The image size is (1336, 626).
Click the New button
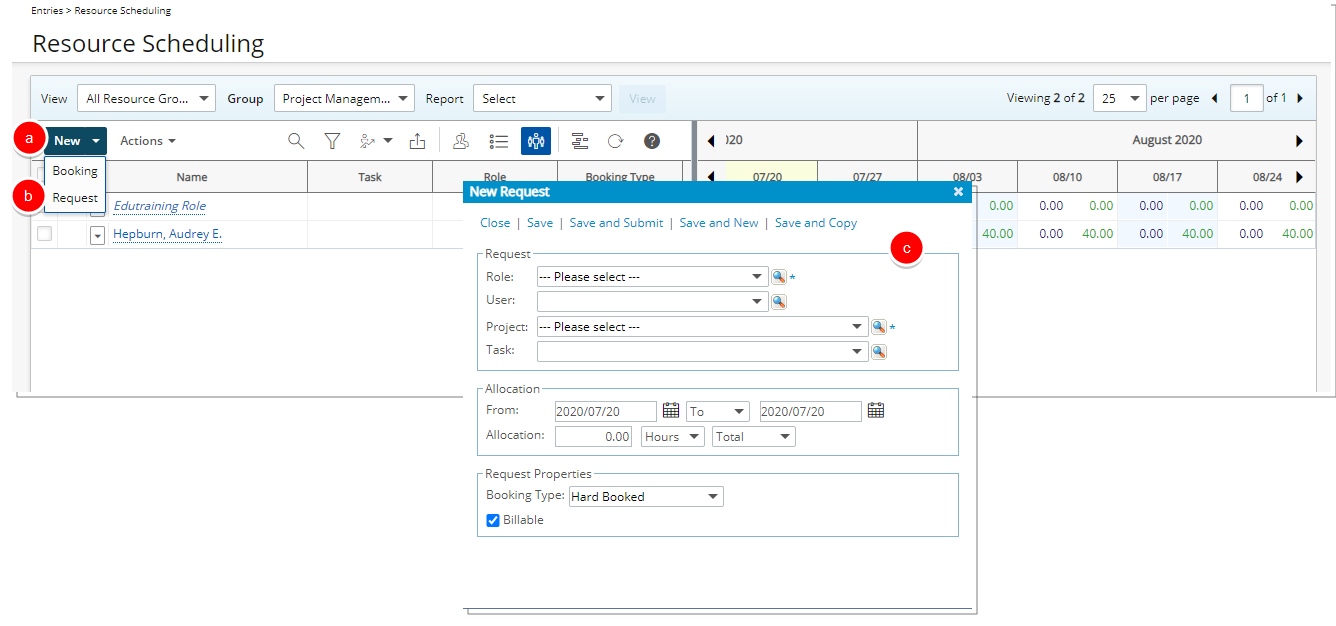(x=76, y=141)
